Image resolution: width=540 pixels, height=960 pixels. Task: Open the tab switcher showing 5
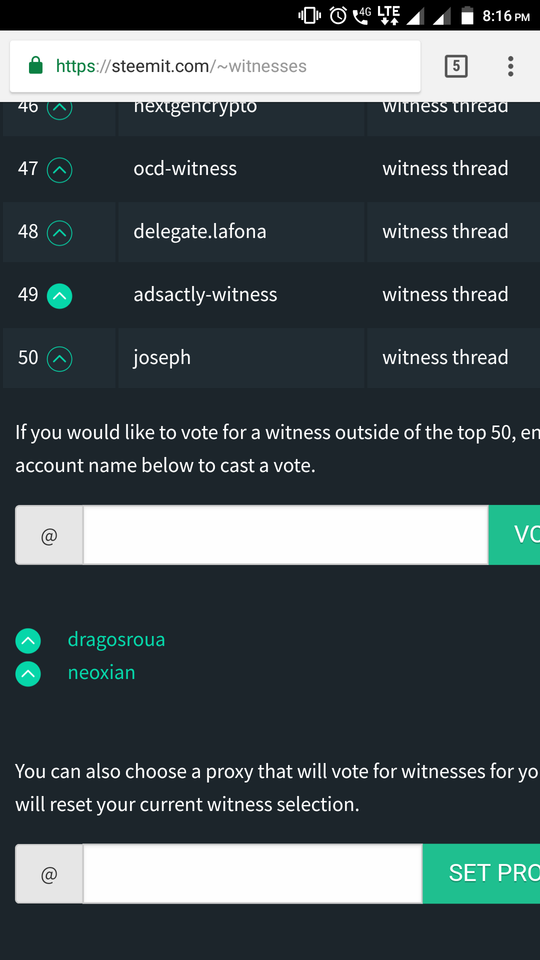(456, 66)
